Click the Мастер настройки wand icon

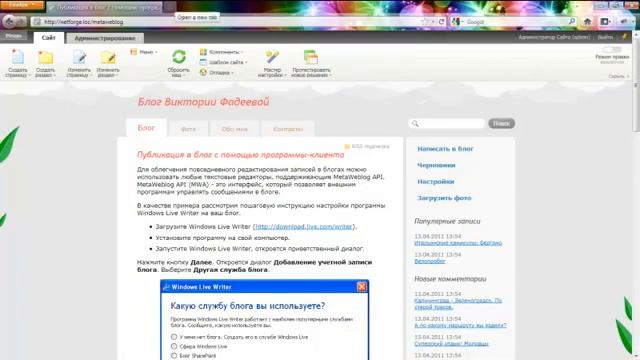[x=272, y=57]
